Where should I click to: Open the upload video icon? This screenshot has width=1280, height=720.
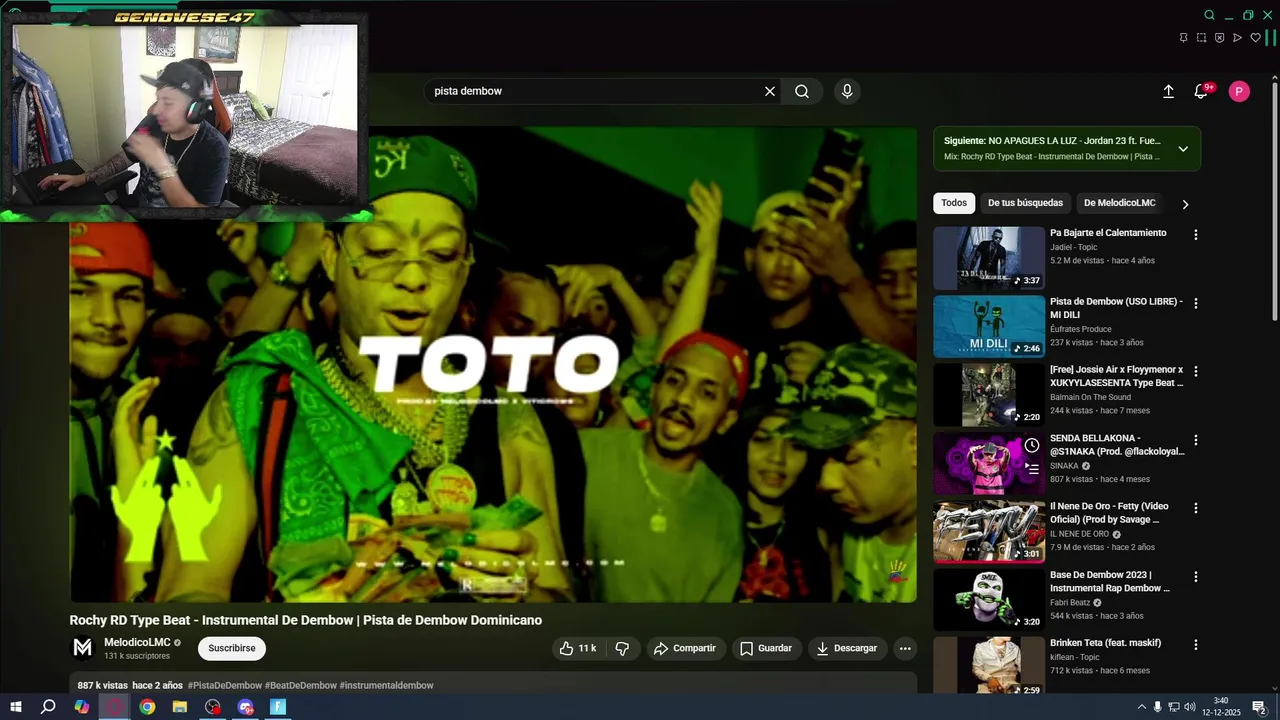[x=1168, y=92]
